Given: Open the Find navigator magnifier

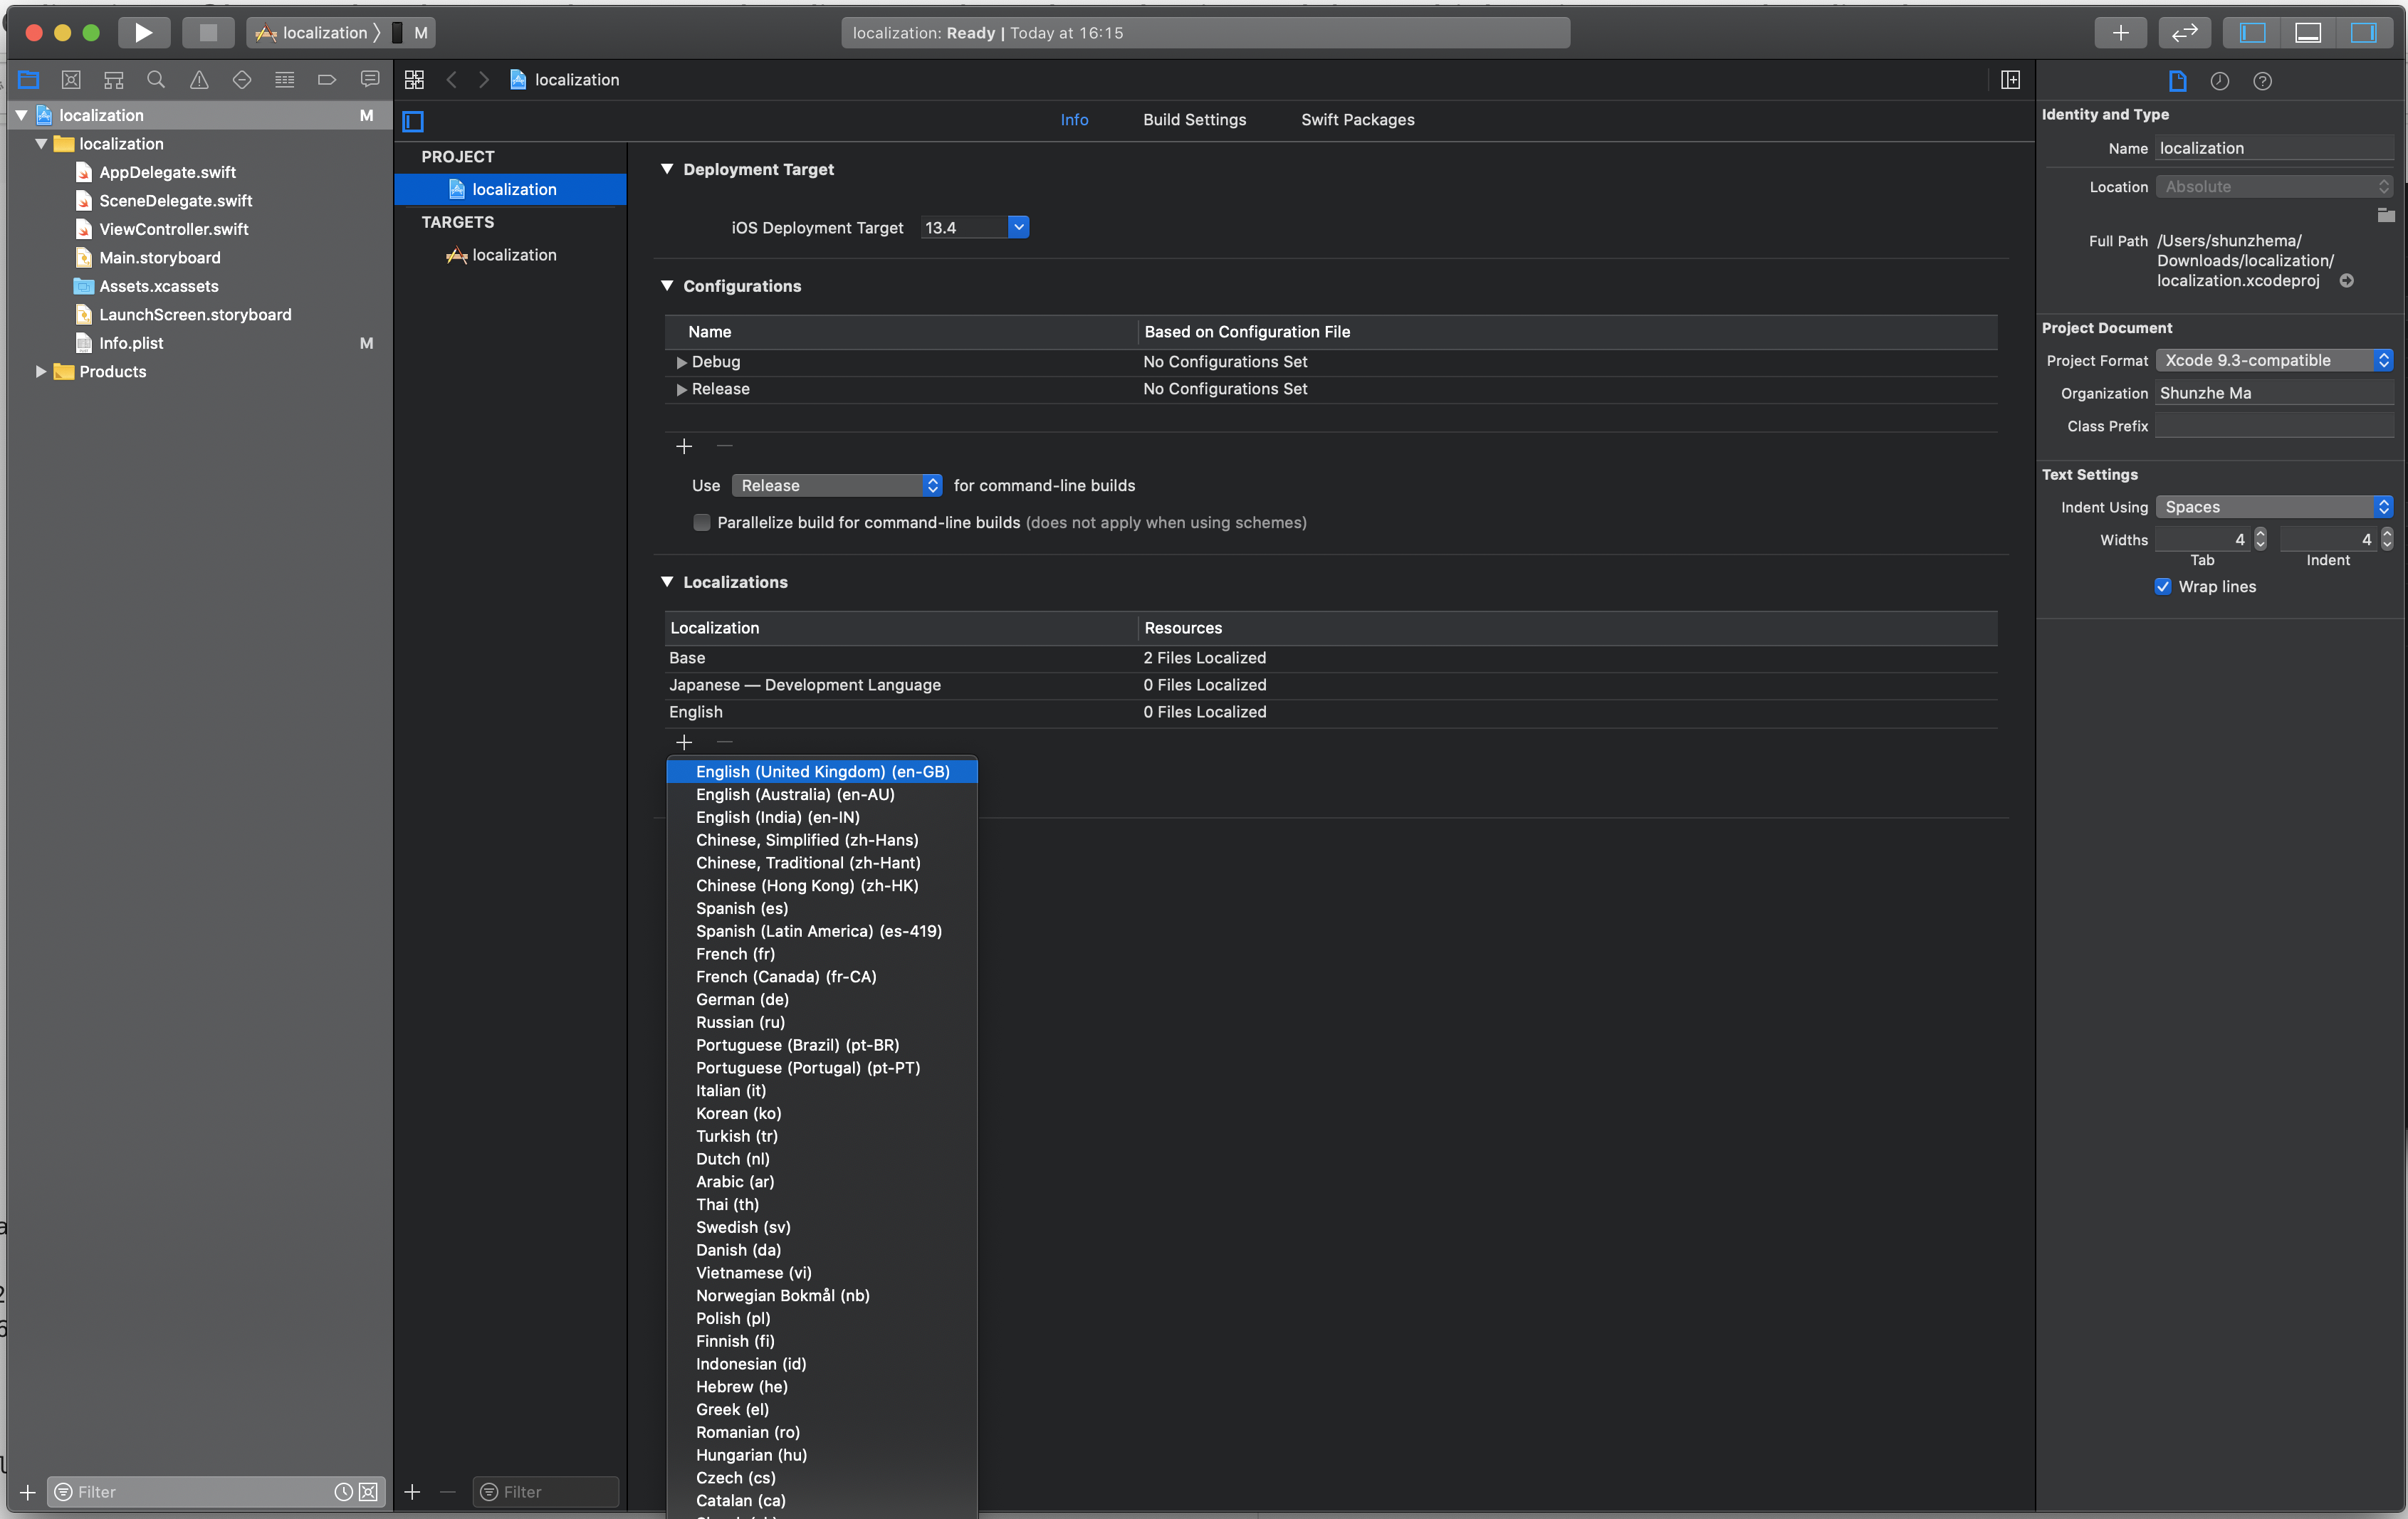Looking at the screenshot, I should click(156, 79).
